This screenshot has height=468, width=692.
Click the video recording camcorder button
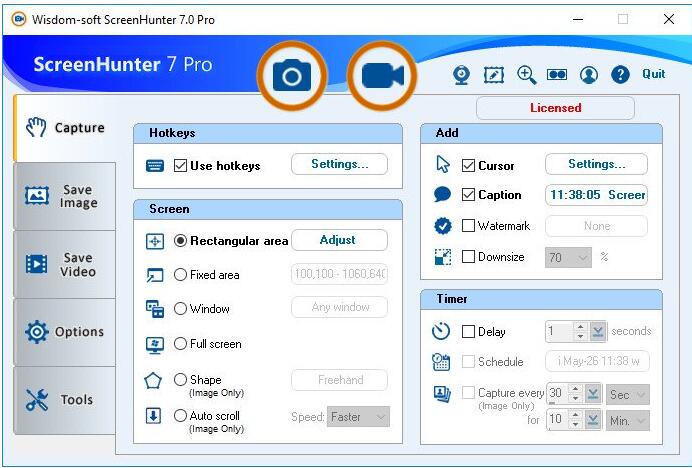pos(382,75)
